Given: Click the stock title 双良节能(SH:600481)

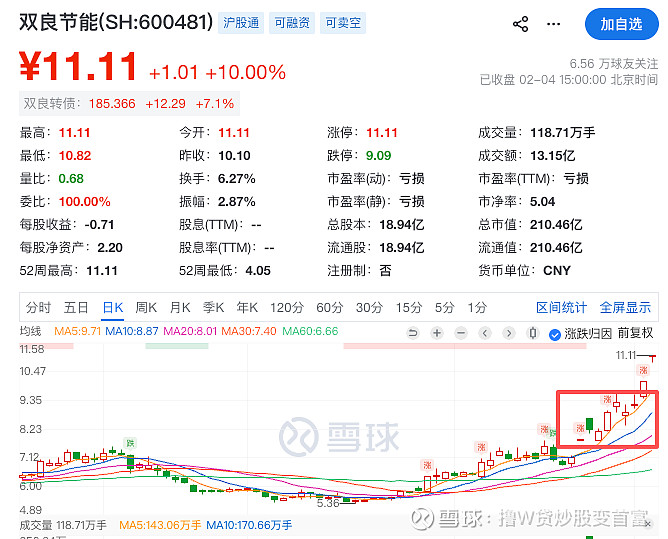Looking at the screenshot, I should [116, 22].
